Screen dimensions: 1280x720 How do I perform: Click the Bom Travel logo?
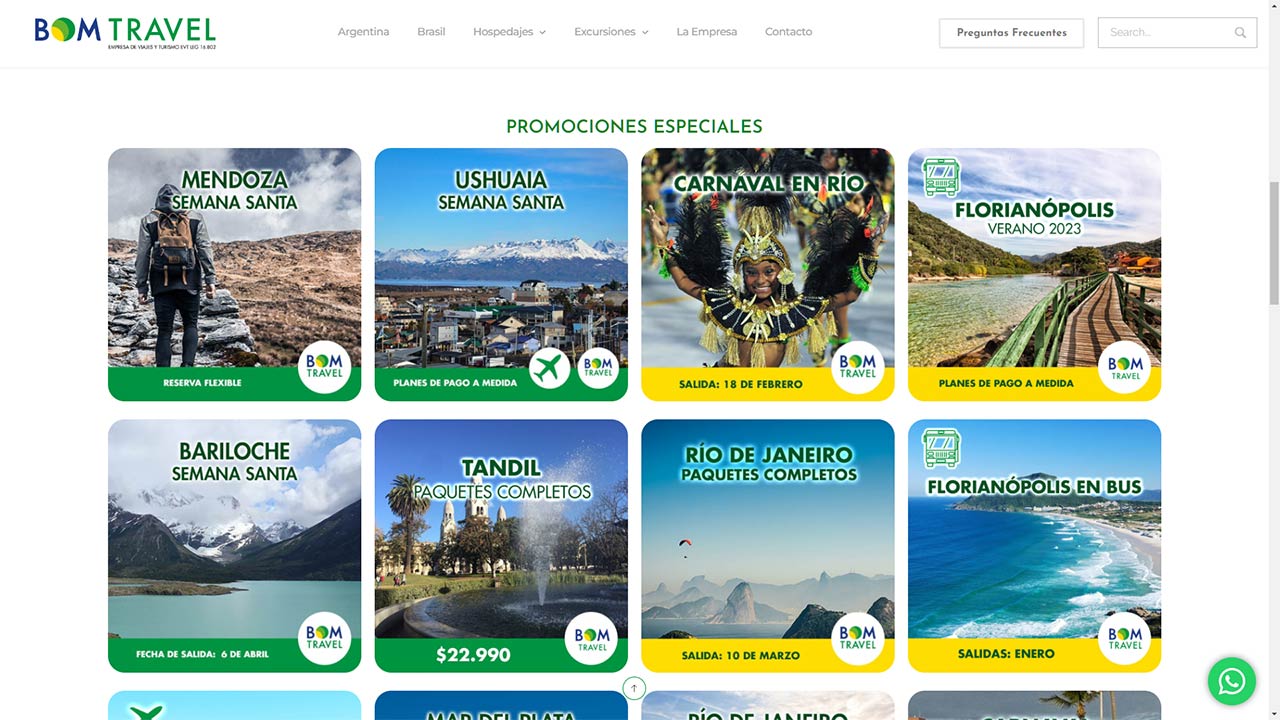(125, 33)
